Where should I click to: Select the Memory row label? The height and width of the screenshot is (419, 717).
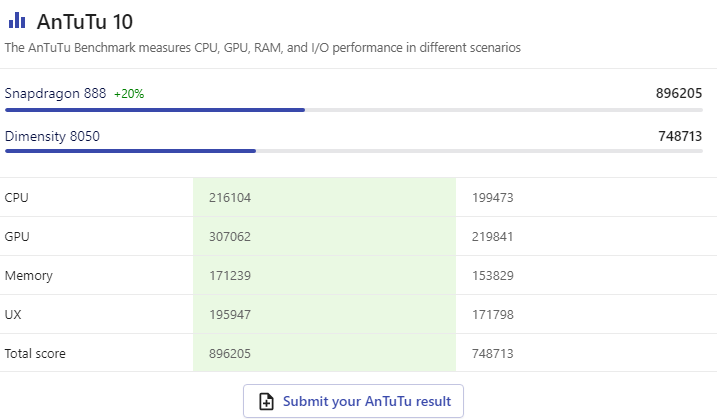tap(28, 275)
